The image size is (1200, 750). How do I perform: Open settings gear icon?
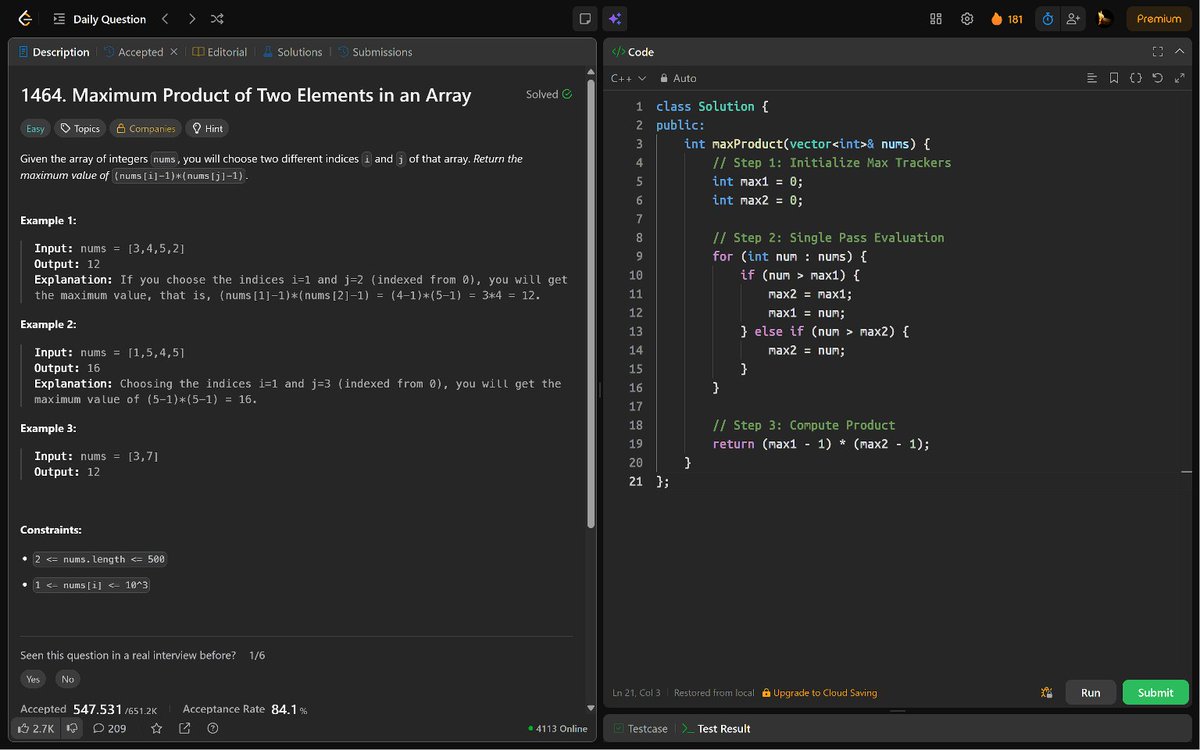tap(967, 19)
